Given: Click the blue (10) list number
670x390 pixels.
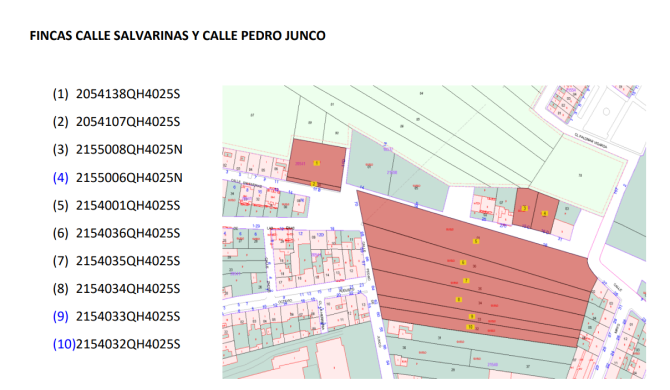Looking at the screenshot, I should pyautogui.click(x=64, y=344).
